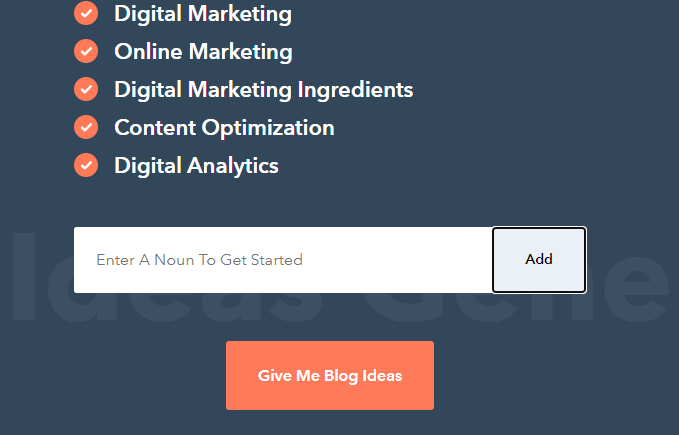Click the word Content in fourth entry
Screen dimensions: 679x435
click(x=155, y=128)
